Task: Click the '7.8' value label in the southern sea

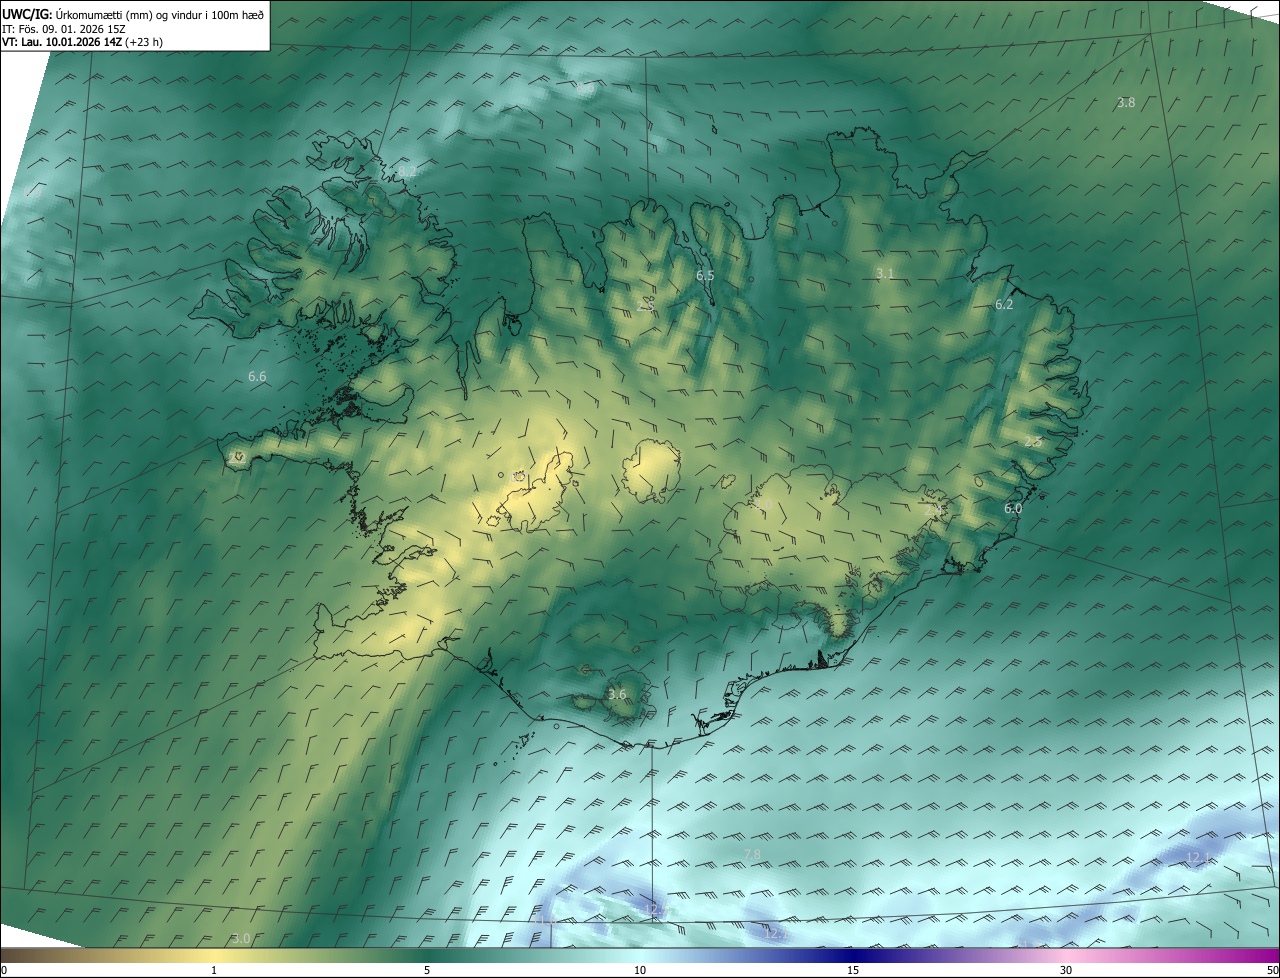Action: [752, 854]
